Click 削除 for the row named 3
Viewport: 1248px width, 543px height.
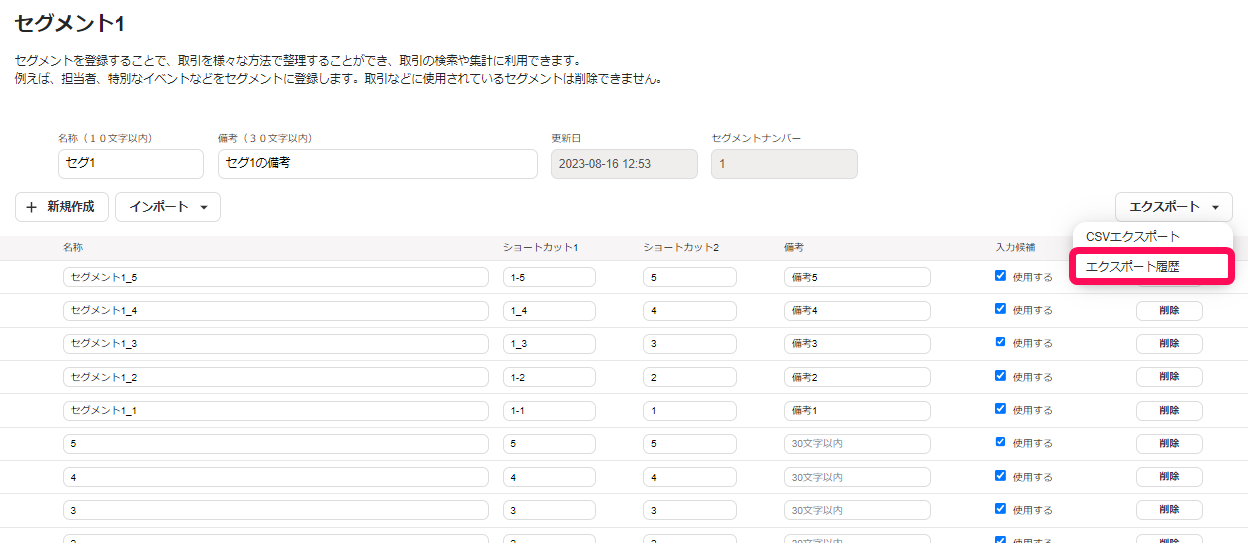point(1169,511)
